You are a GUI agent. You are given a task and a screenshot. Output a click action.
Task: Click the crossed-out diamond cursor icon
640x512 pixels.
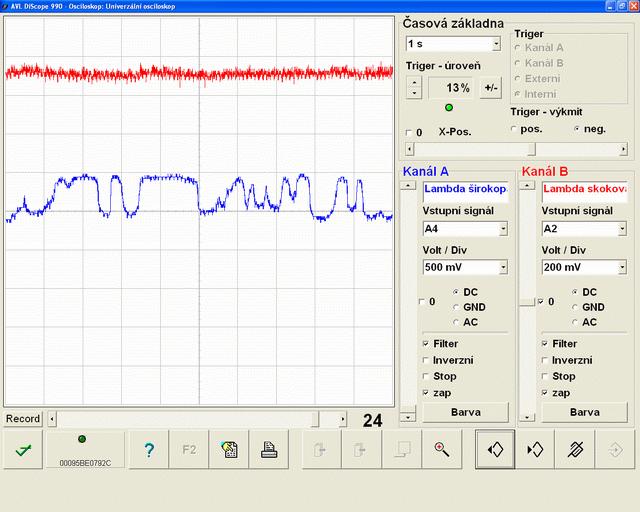point(575,450)
